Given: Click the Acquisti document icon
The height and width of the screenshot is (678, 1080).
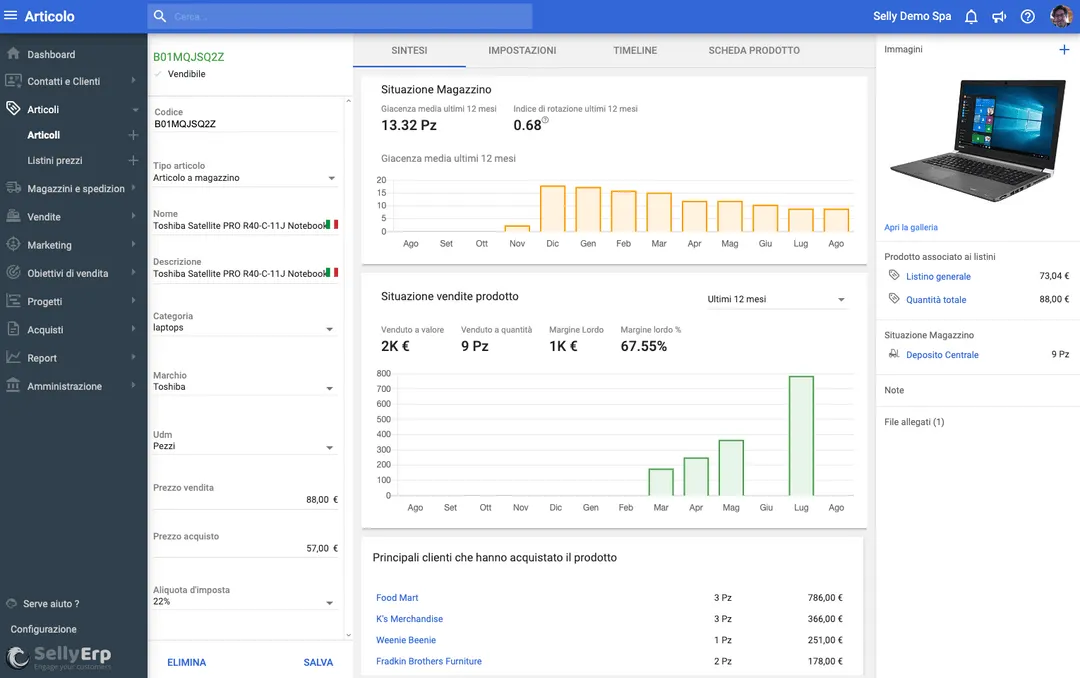Looking at the screenshot, I should point(13,329).
